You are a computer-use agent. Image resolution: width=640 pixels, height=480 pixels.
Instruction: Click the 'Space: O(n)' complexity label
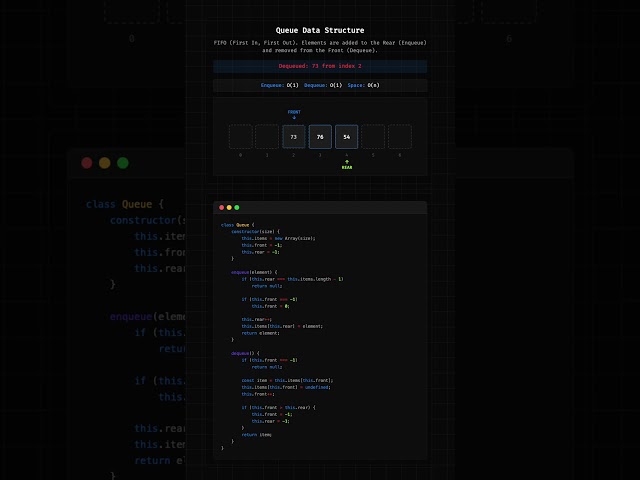[x=363, y=85]
